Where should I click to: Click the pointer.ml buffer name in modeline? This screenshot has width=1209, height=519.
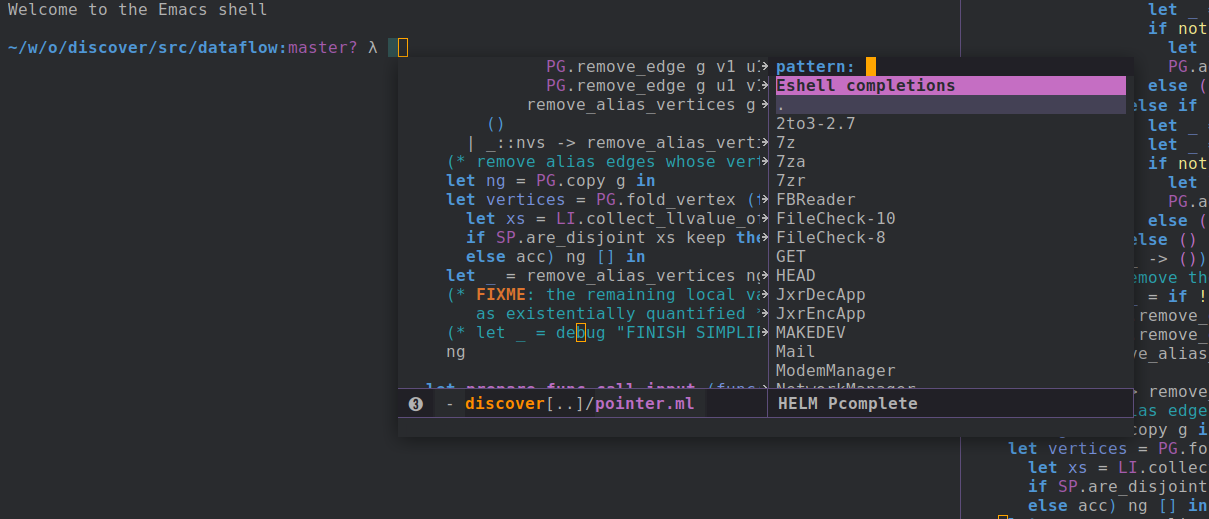645,404
